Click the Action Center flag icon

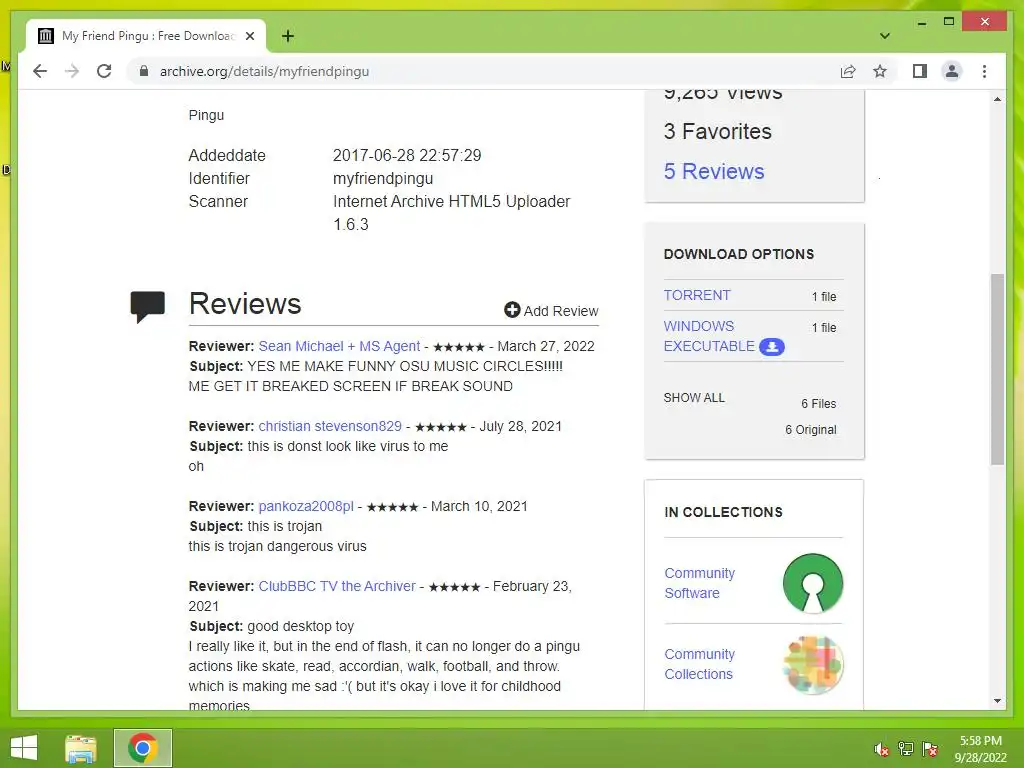pos(929,749)
